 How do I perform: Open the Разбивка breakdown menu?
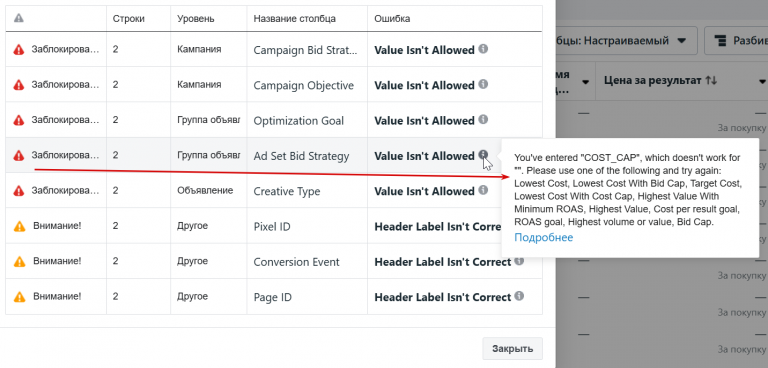tap(736, 41)
